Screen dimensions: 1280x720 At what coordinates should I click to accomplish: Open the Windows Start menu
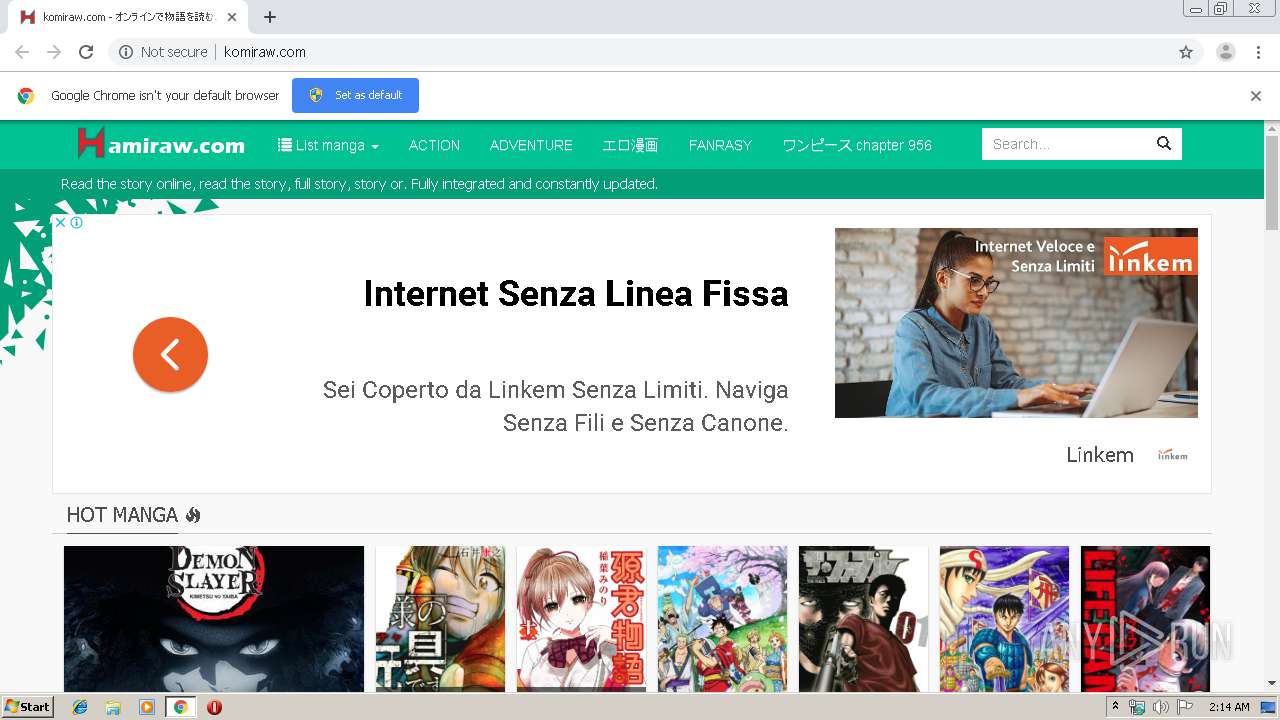point(28,707)
